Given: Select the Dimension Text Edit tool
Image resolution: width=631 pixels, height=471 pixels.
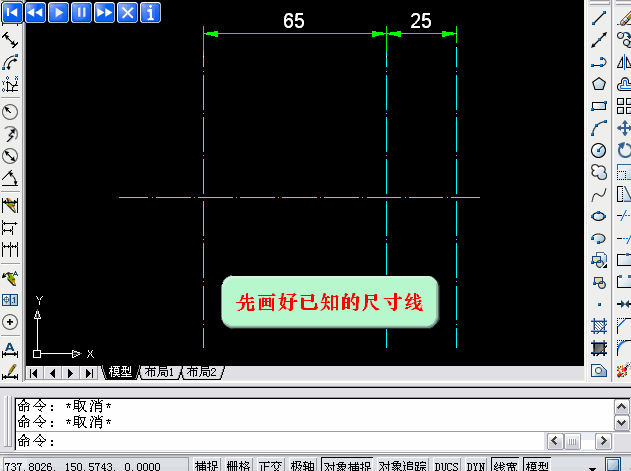Looking at the screenshot, I should pos(10,372).
